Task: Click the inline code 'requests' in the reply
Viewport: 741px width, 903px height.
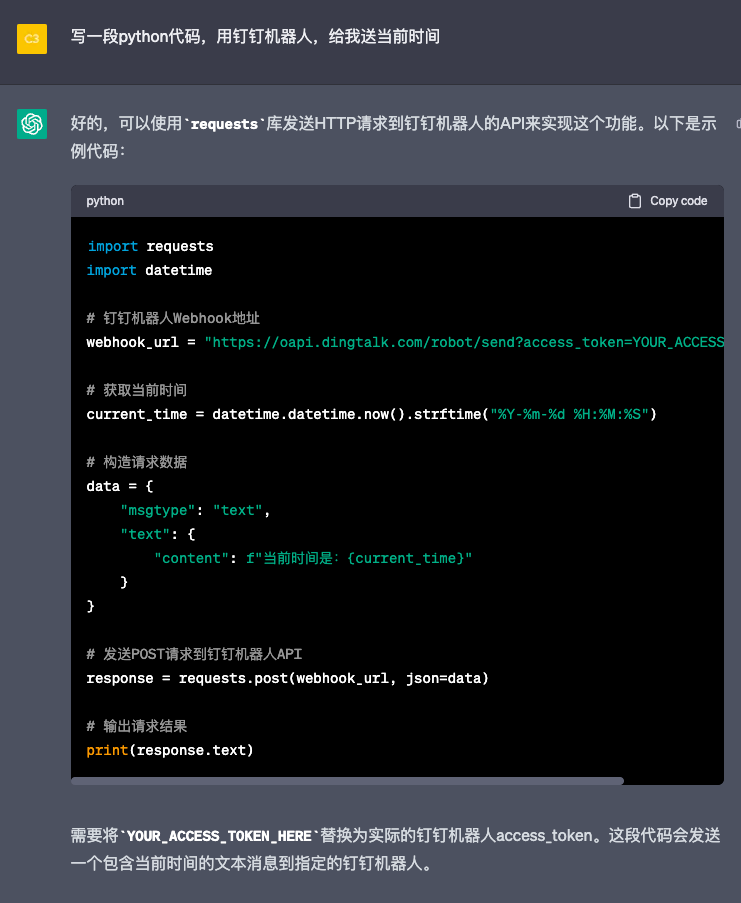Action: [x=224, y=124]
